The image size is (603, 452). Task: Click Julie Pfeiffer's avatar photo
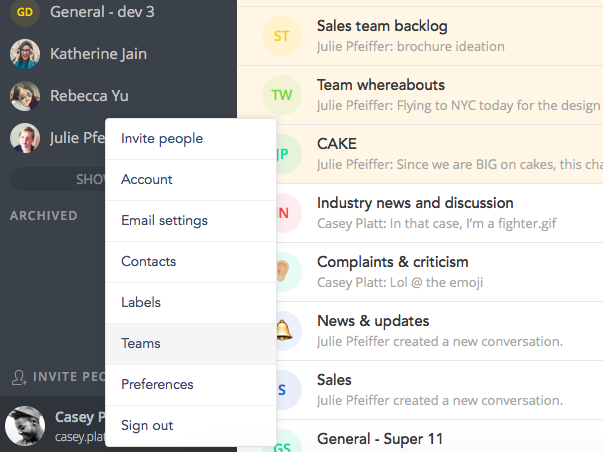pos(25,138)
